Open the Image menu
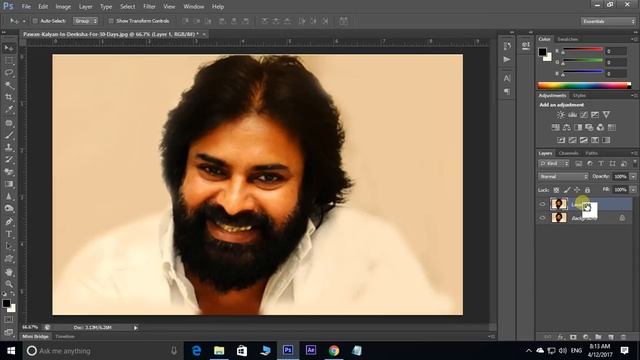The image size is (640, 360). (63, 7)
